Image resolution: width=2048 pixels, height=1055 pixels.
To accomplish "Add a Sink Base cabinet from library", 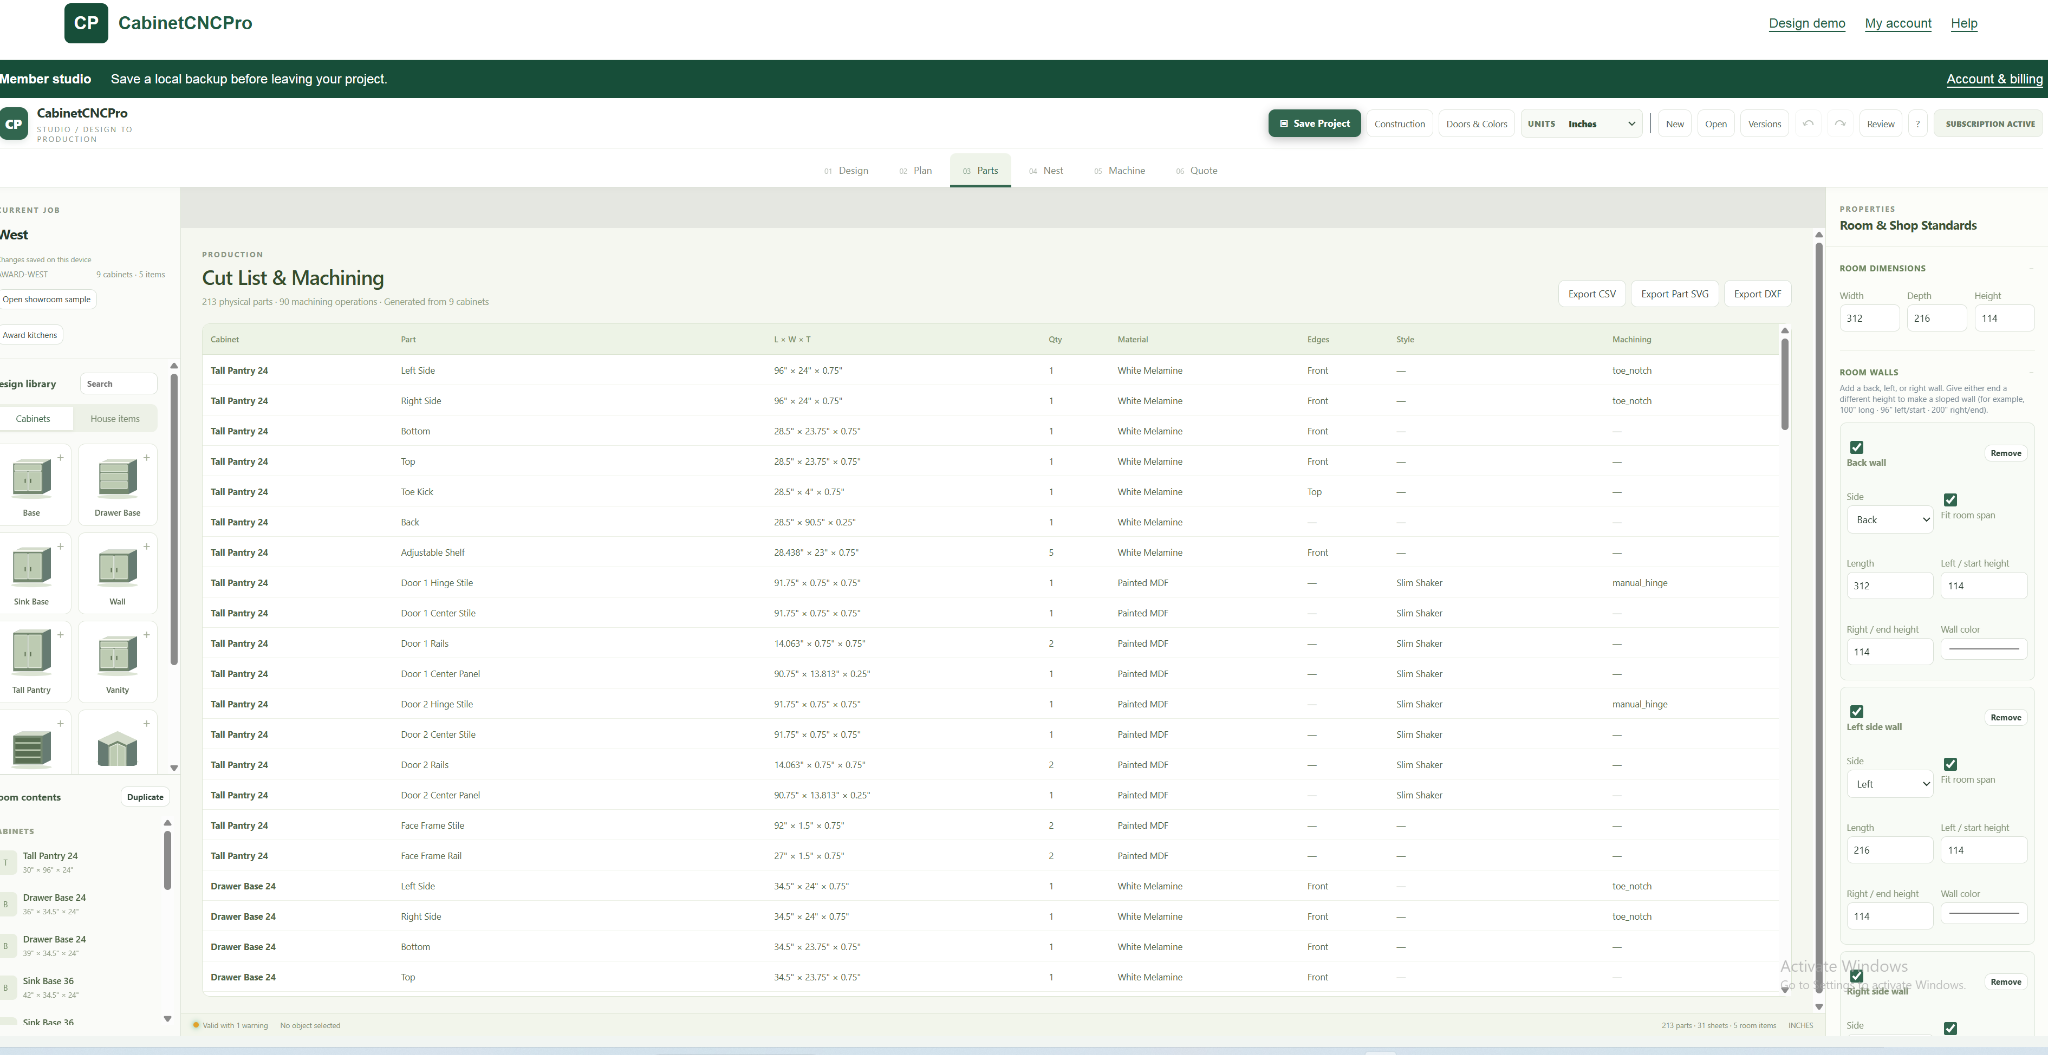I will [x=32, y=573].
